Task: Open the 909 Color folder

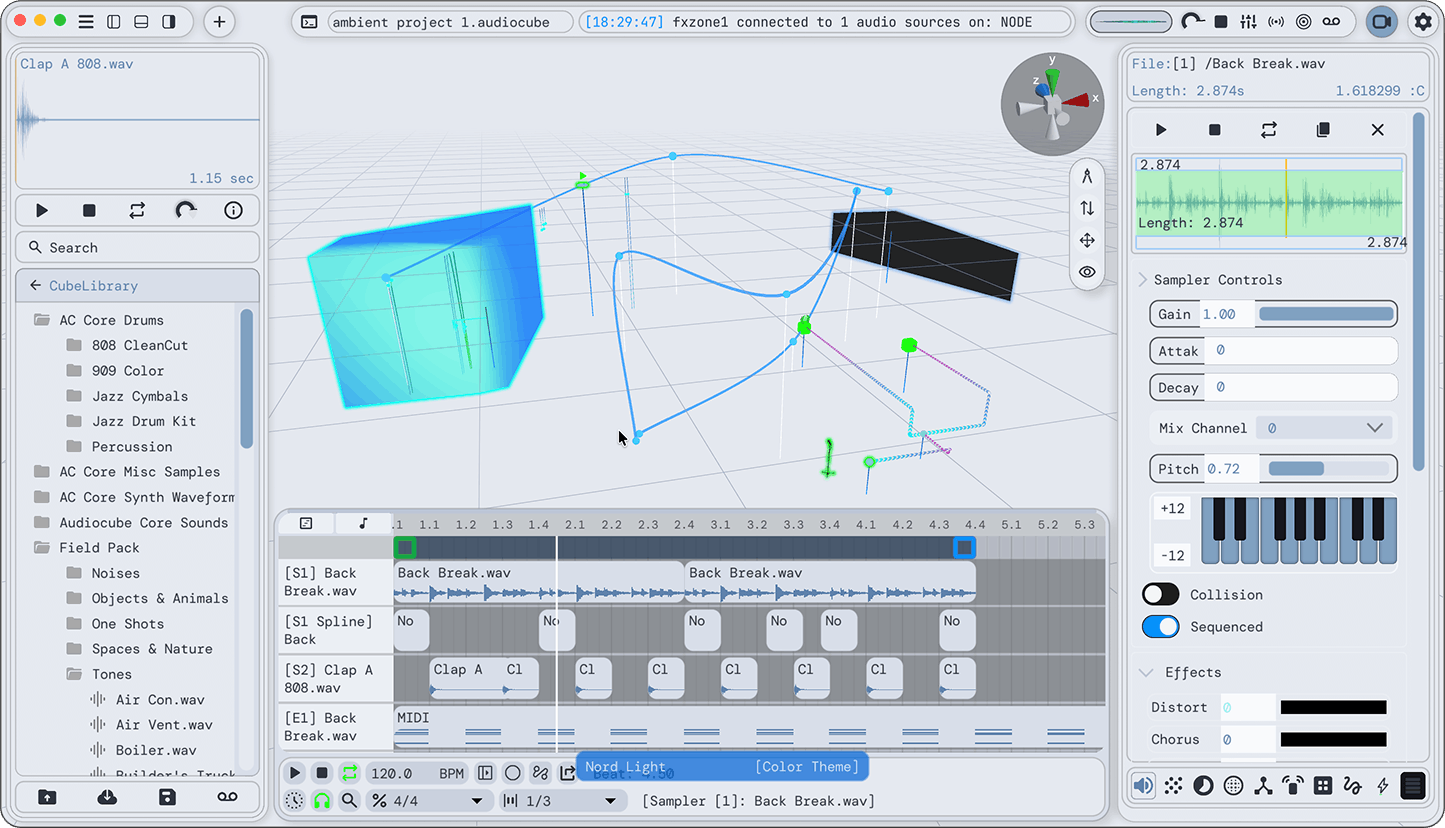Action: [128, 370]
